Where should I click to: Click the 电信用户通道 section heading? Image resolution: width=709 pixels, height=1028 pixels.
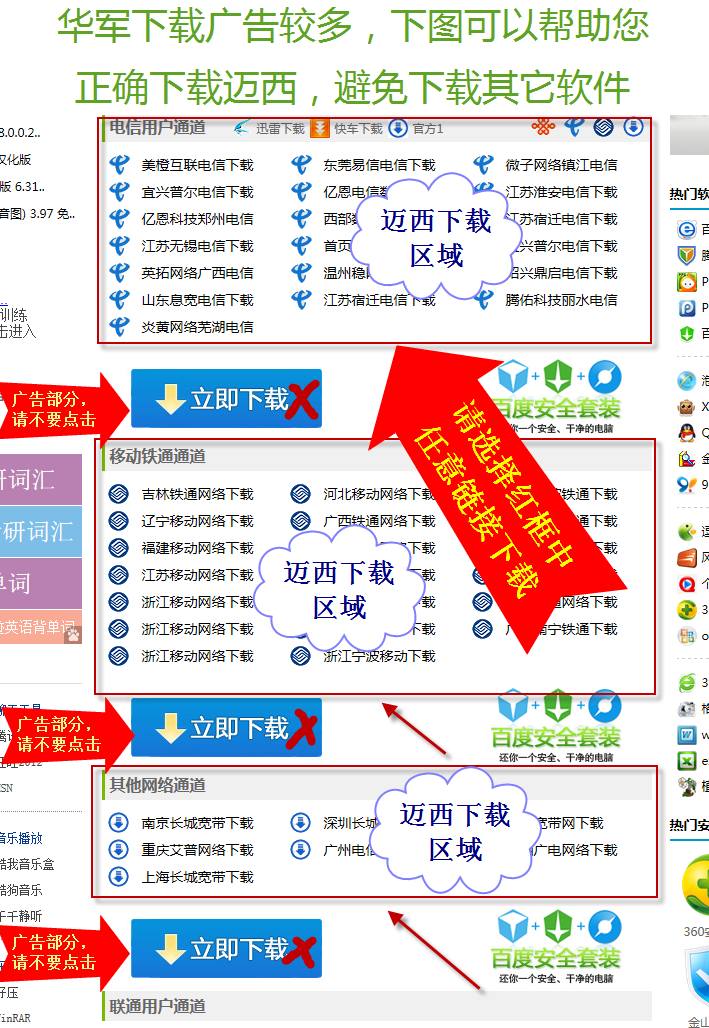(157, 127)
